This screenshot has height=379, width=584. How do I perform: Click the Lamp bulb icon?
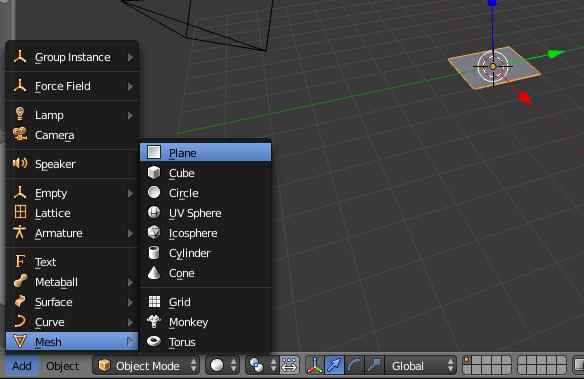[20, 114]
